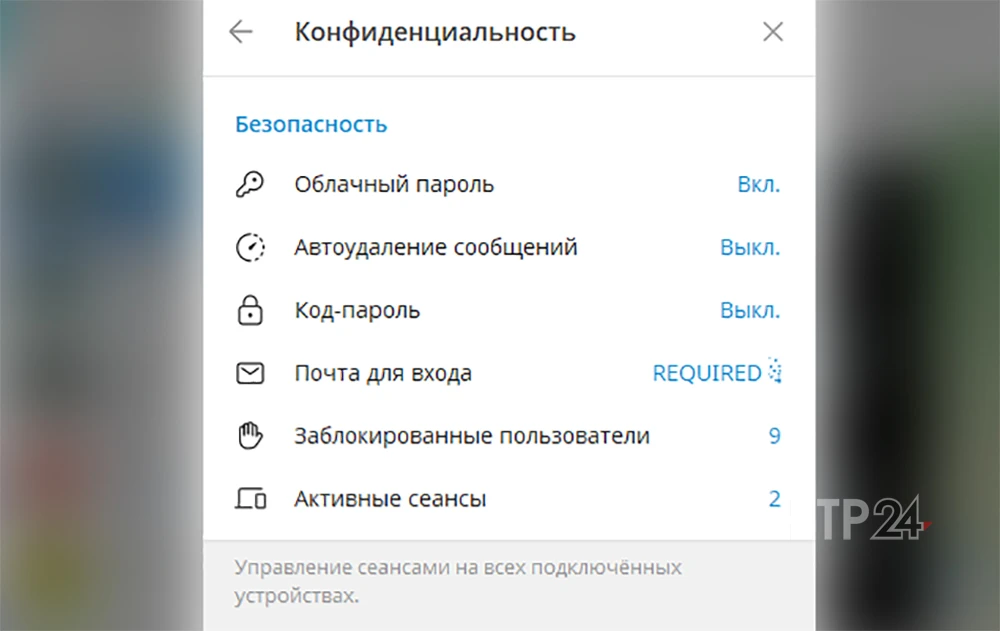1000x631 pixels.
Task: Click the loading spinner after REQUIRED
Action: click(x=776, y=372)
